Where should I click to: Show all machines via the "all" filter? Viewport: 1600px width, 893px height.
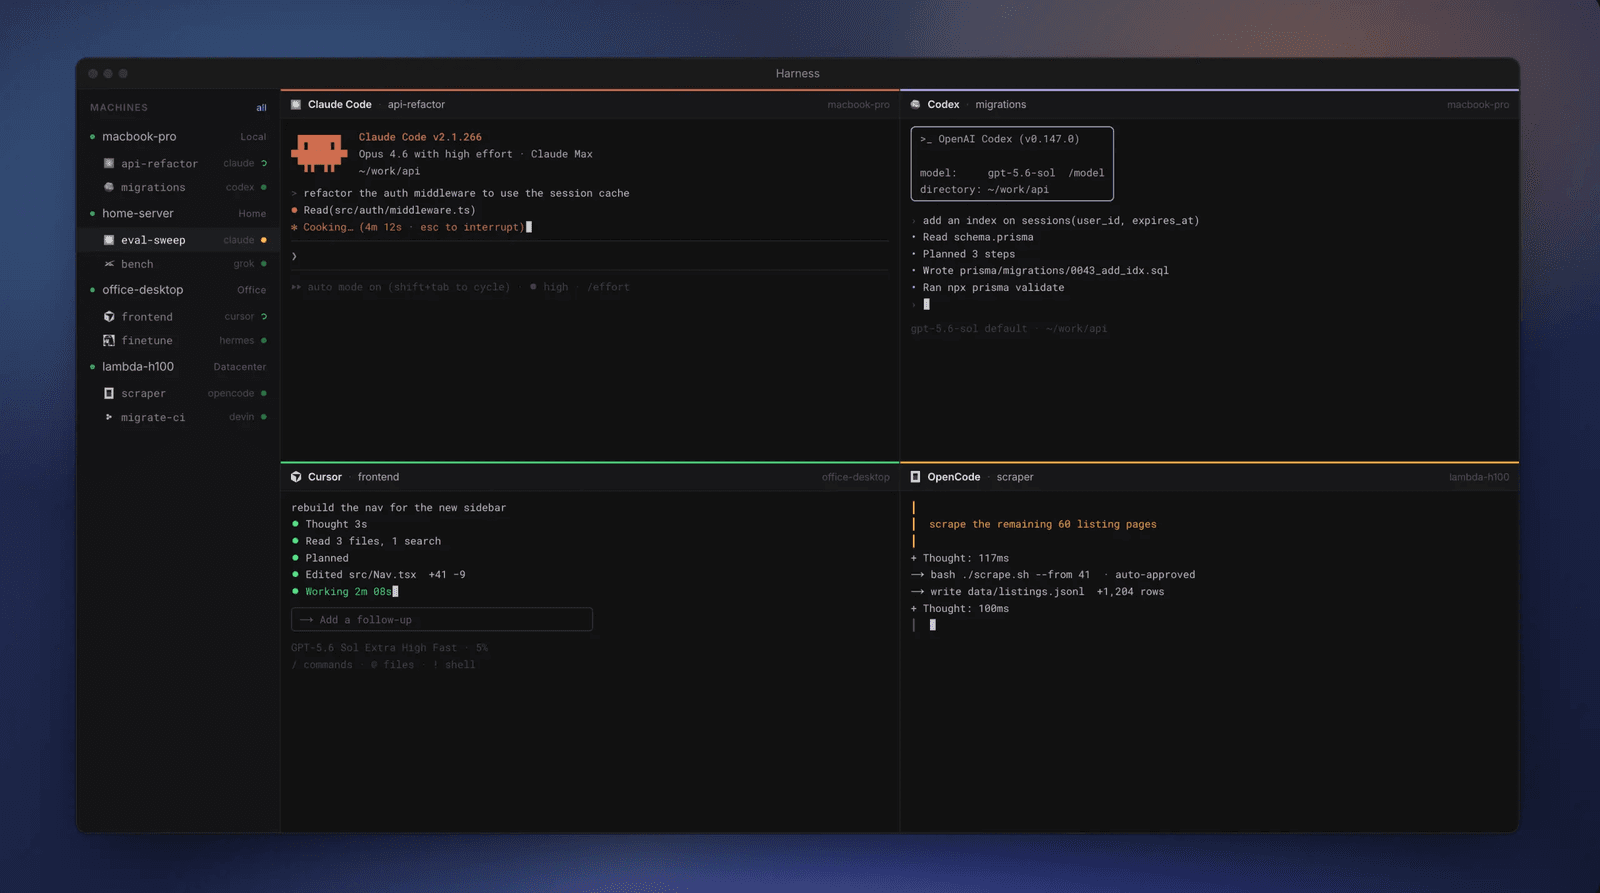[x=261, y=108]
